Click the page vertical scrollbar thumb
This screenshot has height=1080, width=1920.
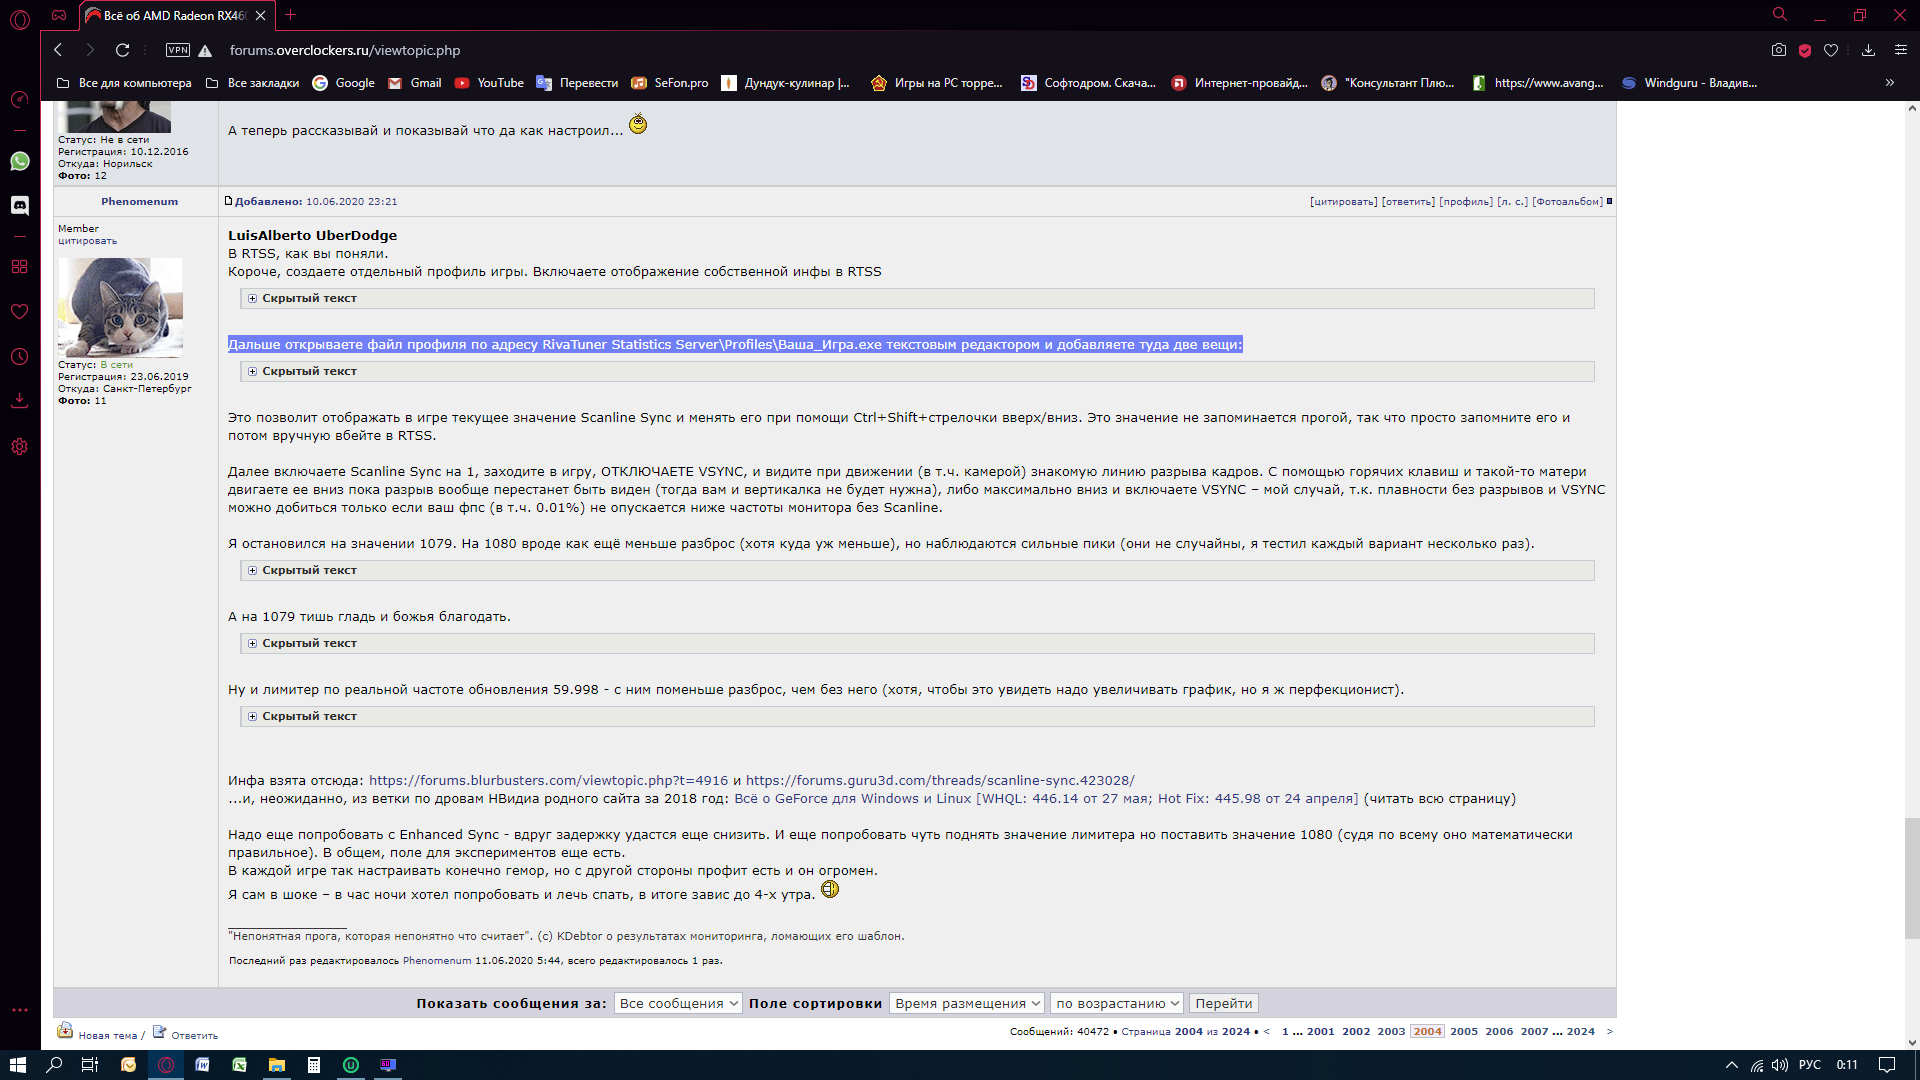pos(1911,877)
